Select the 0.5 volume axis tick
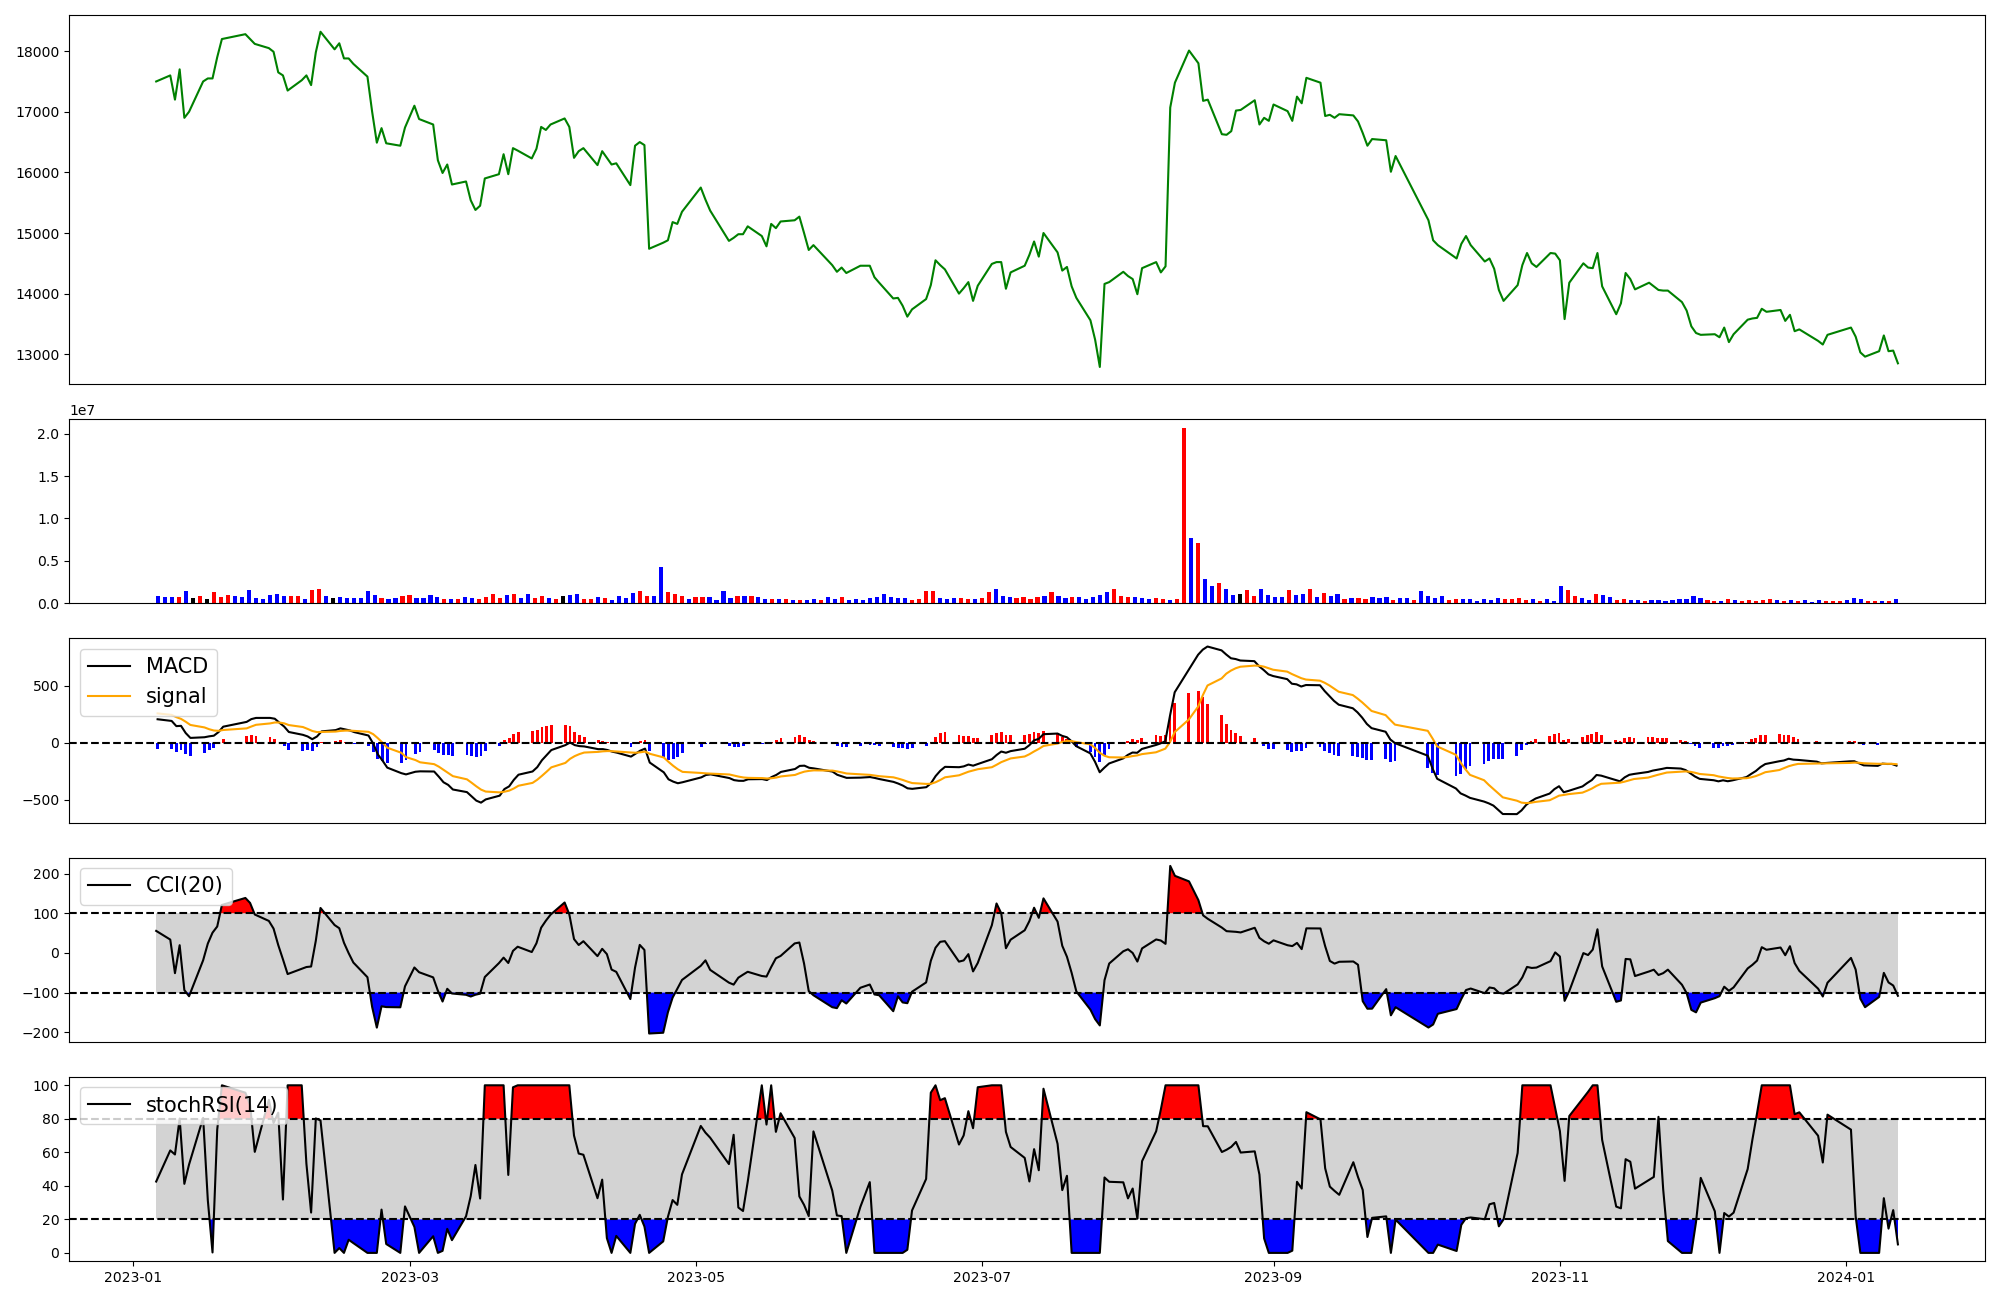This screenshot has height=1300, width=2000. coord(48,562)
